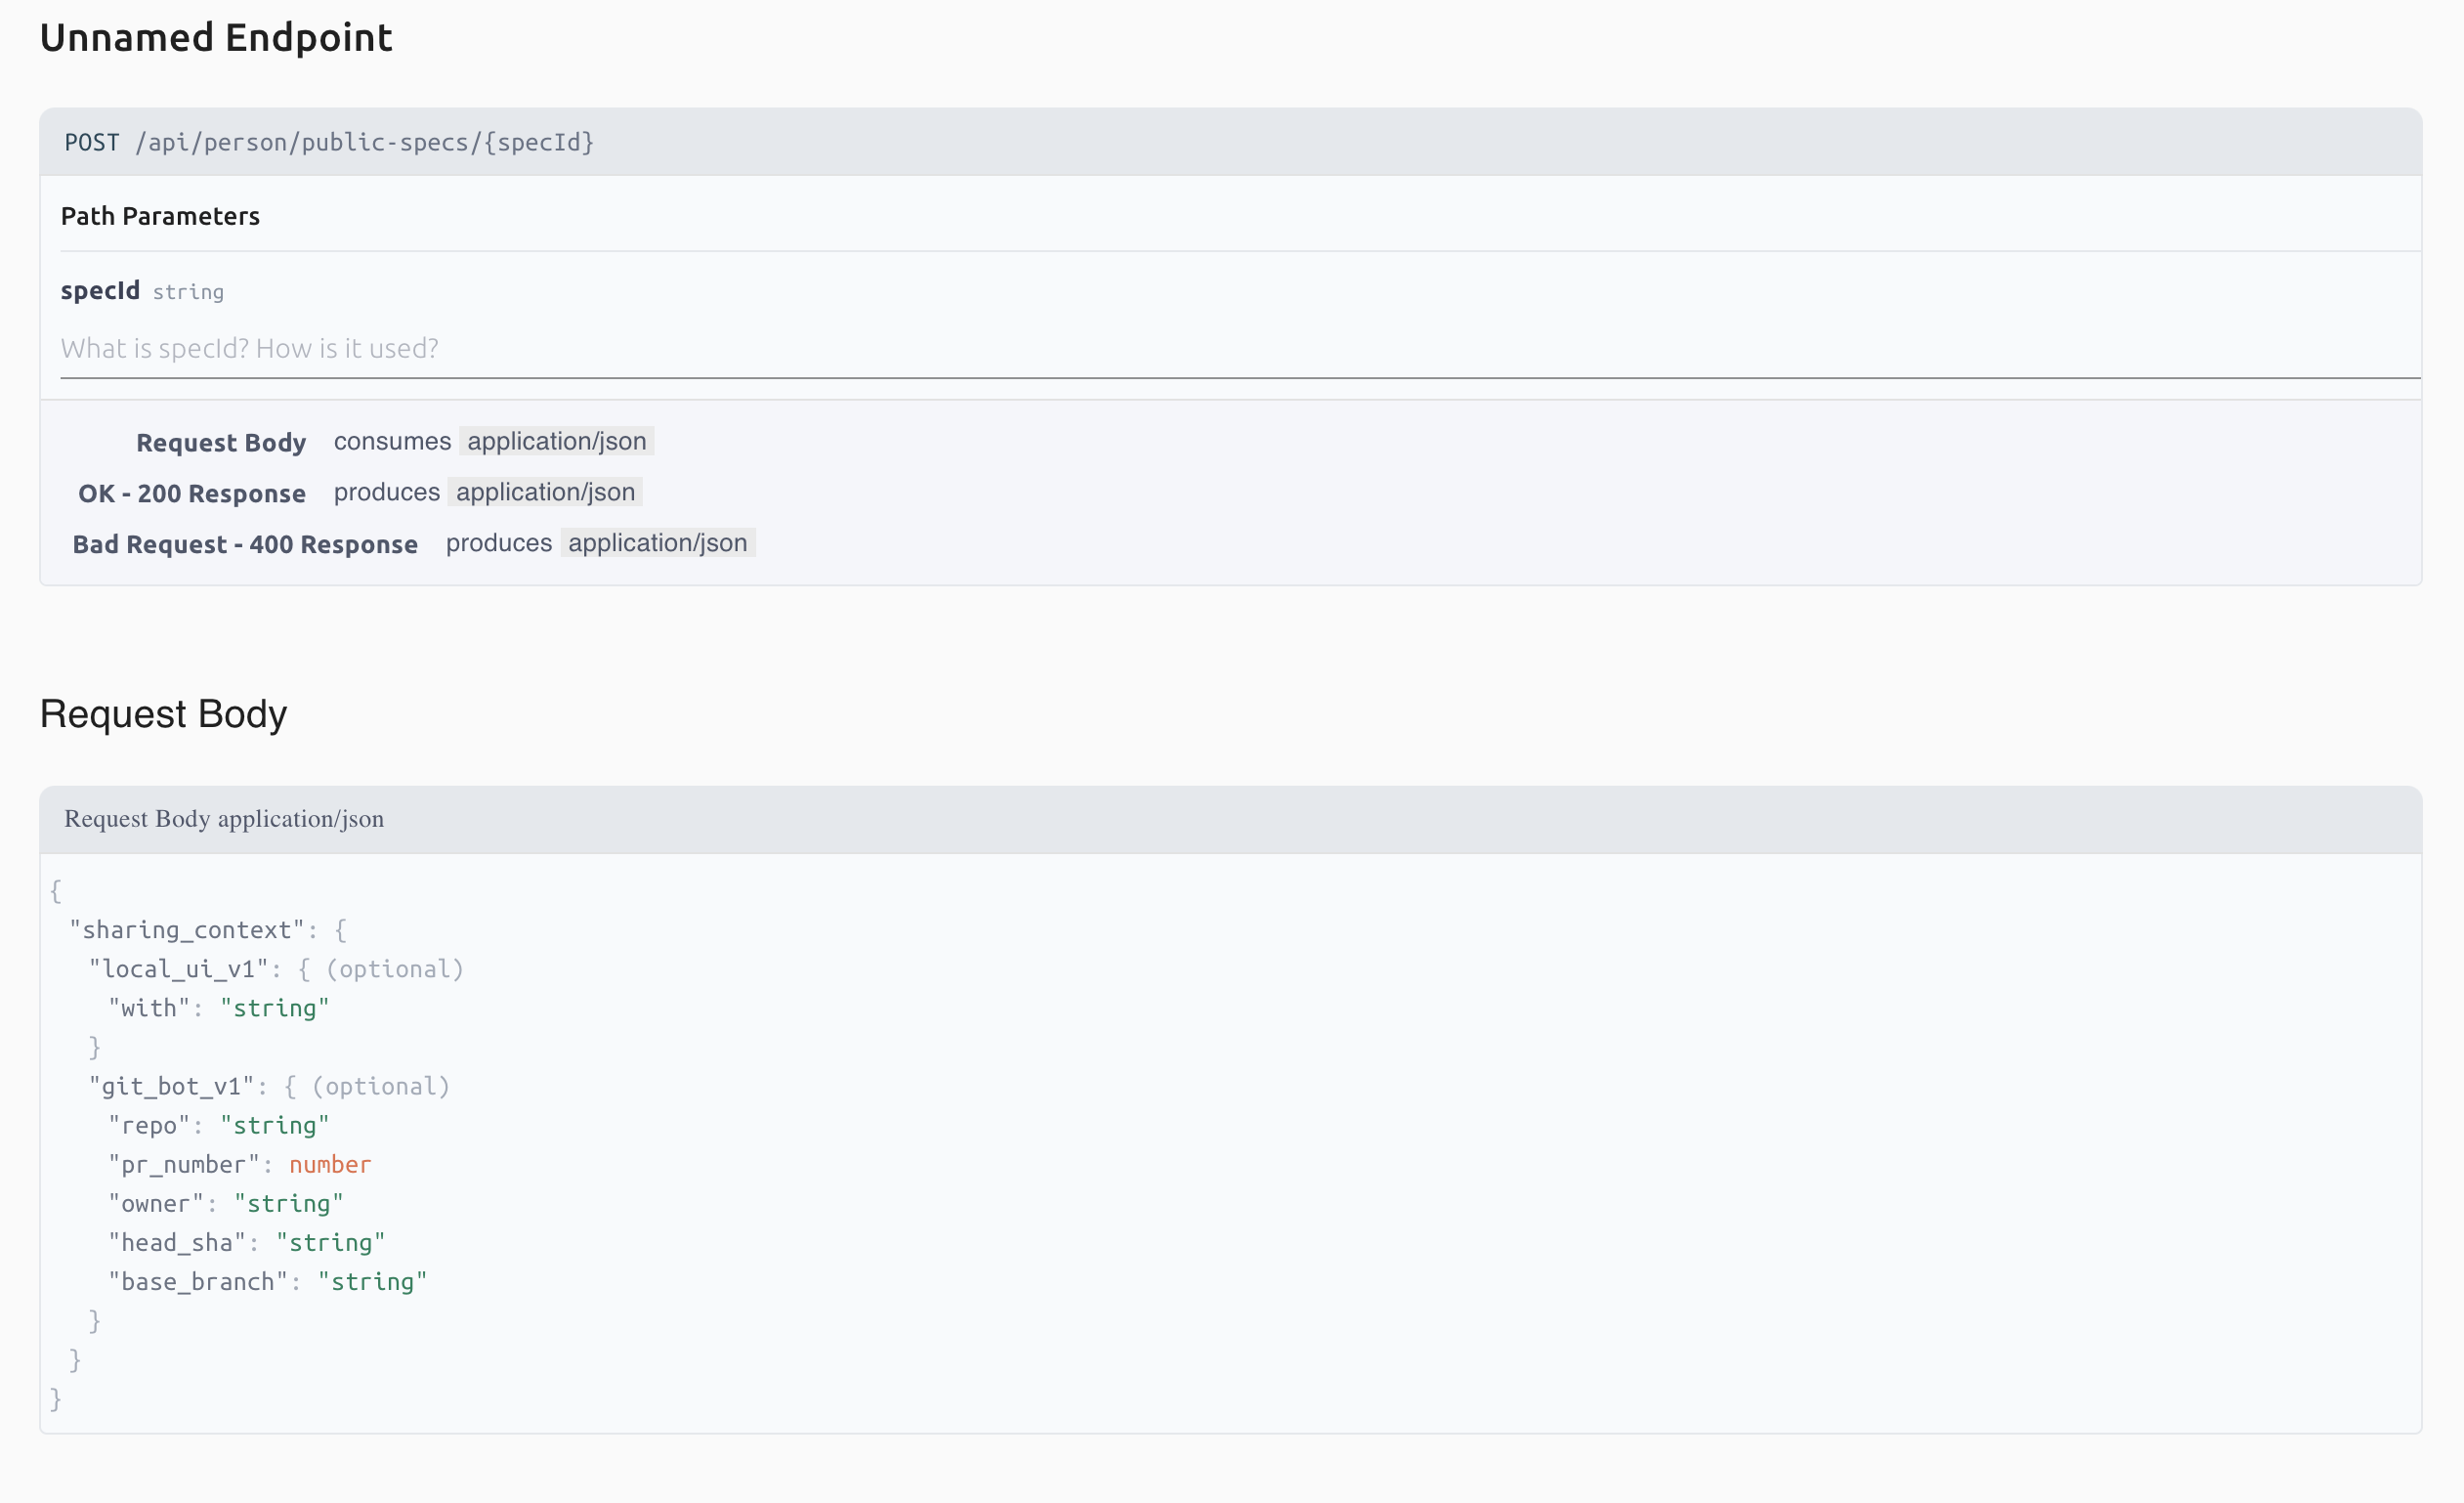Select the Path Parameters section header
2464x1503 pixels.
pyautogui.click(x=160, y=215)
